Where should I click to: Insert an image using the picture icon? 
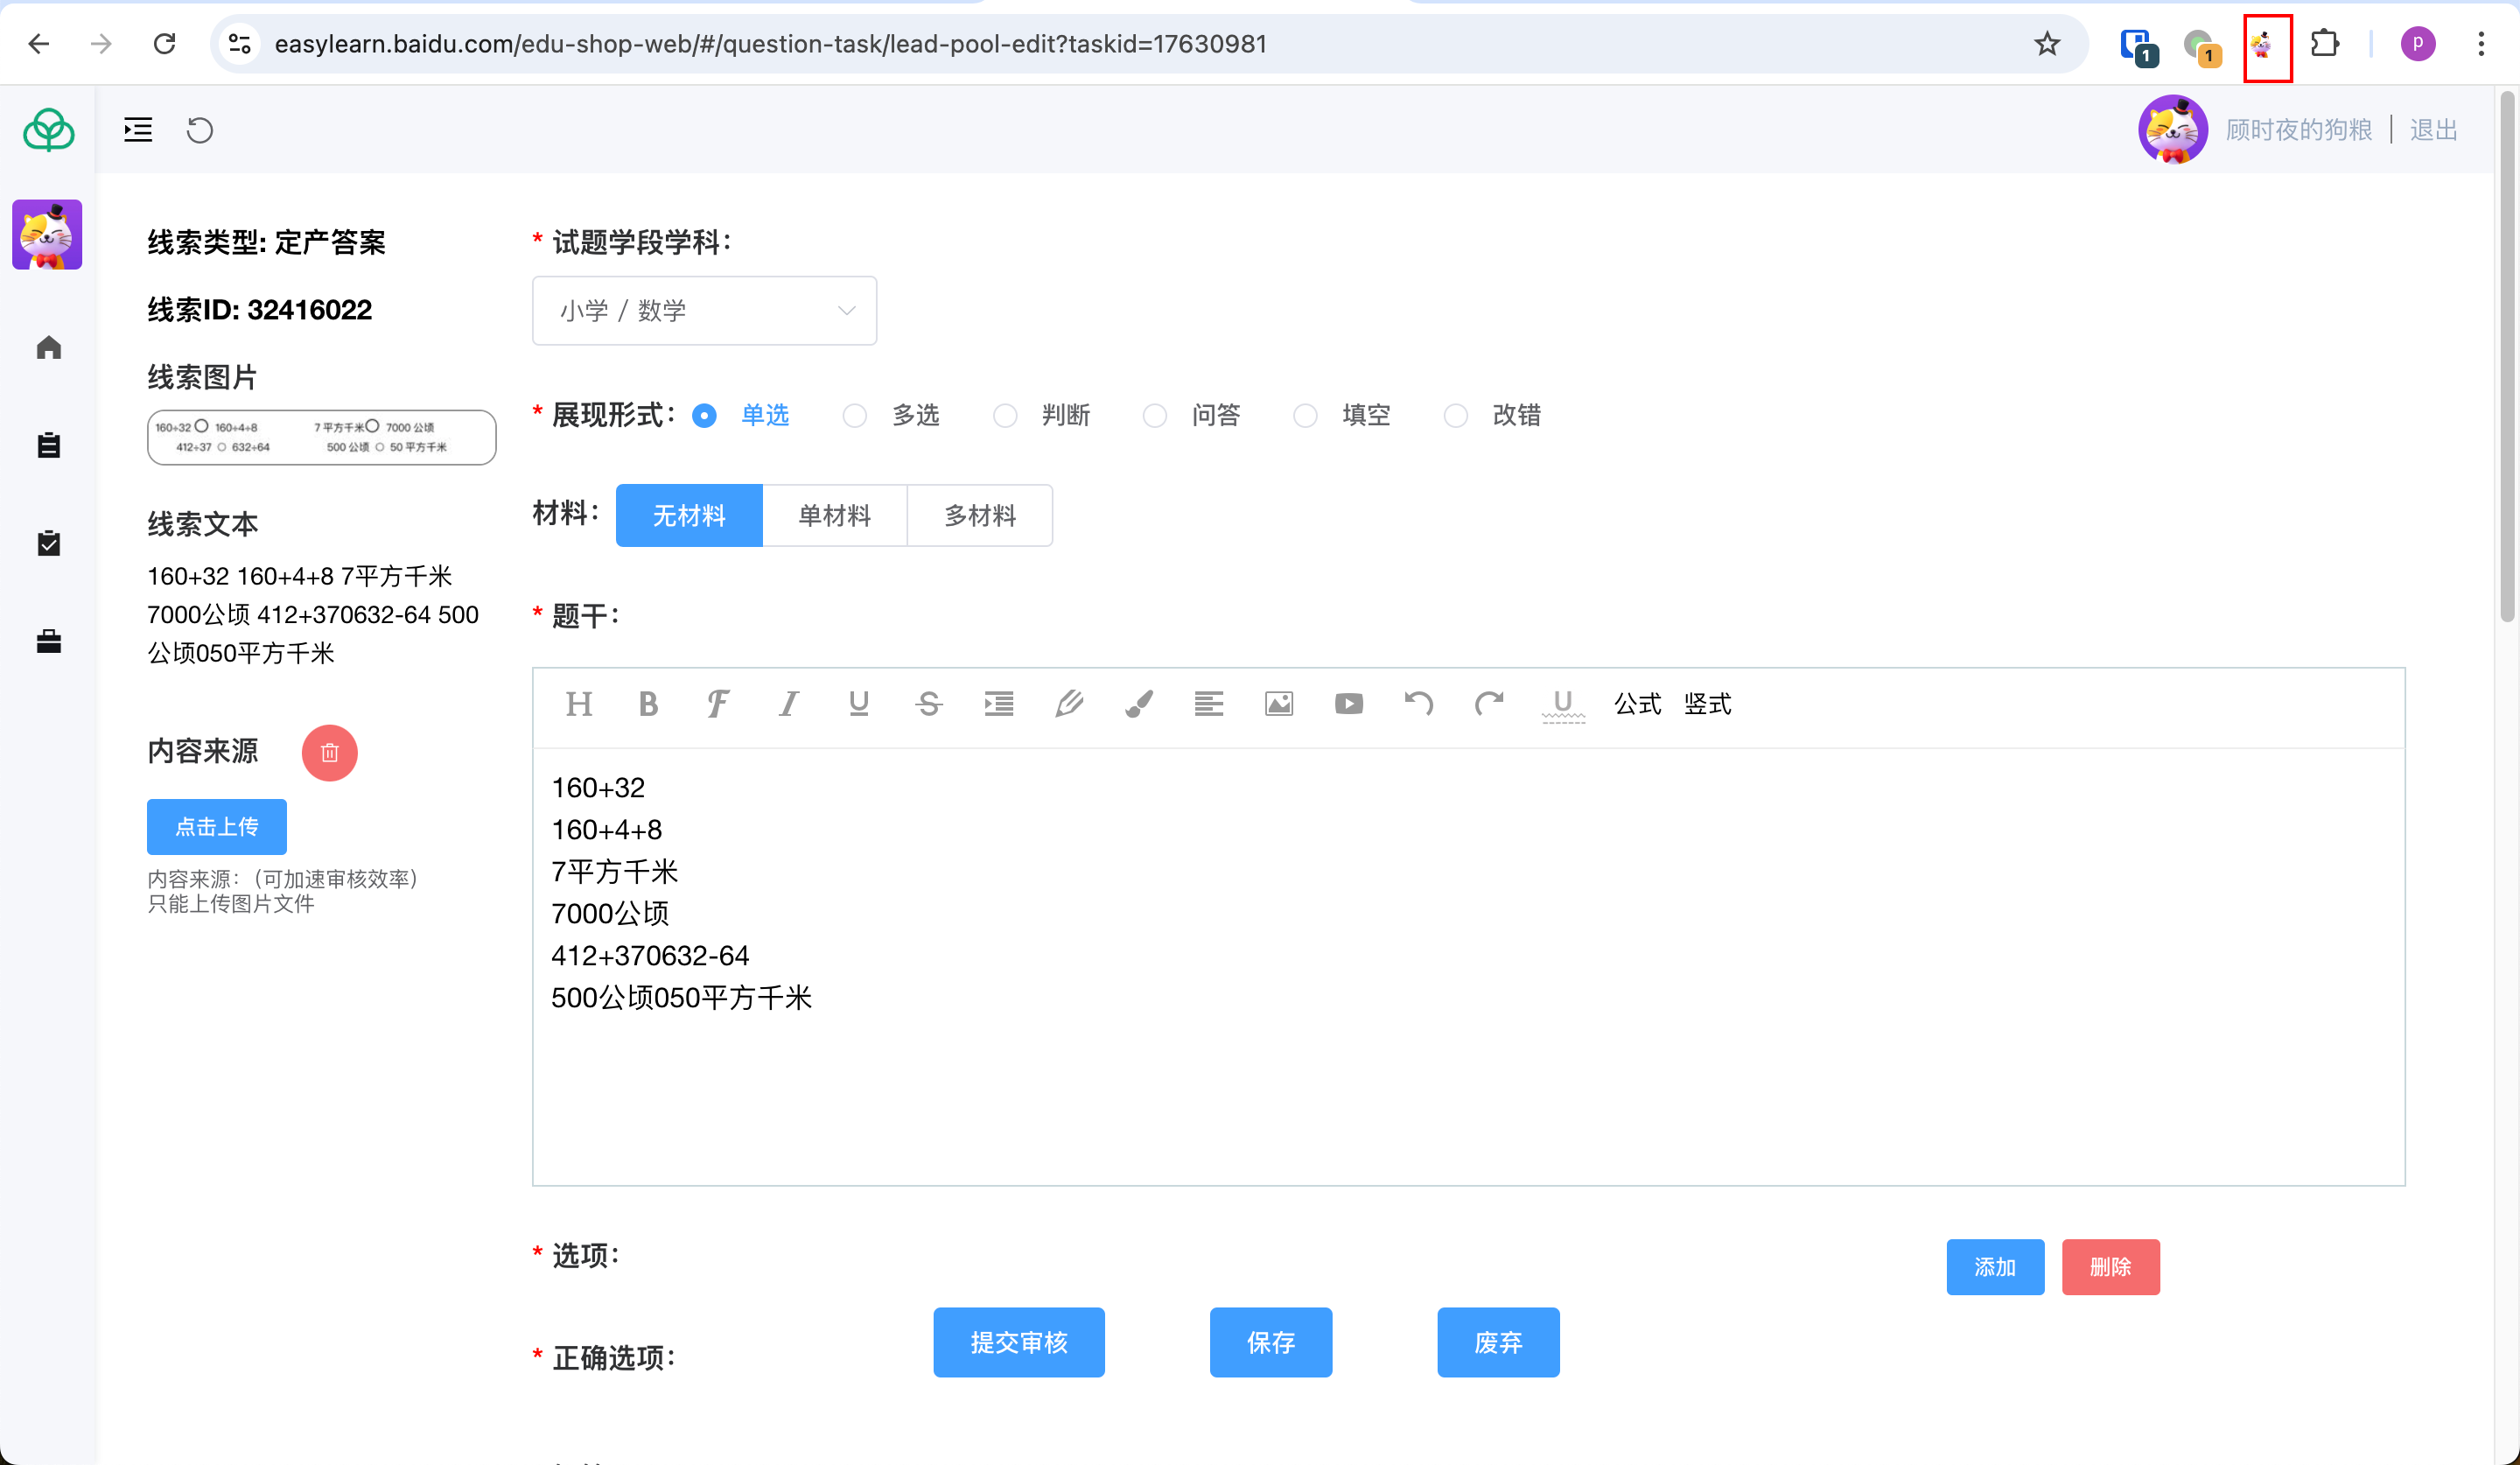coord(1278,704)
